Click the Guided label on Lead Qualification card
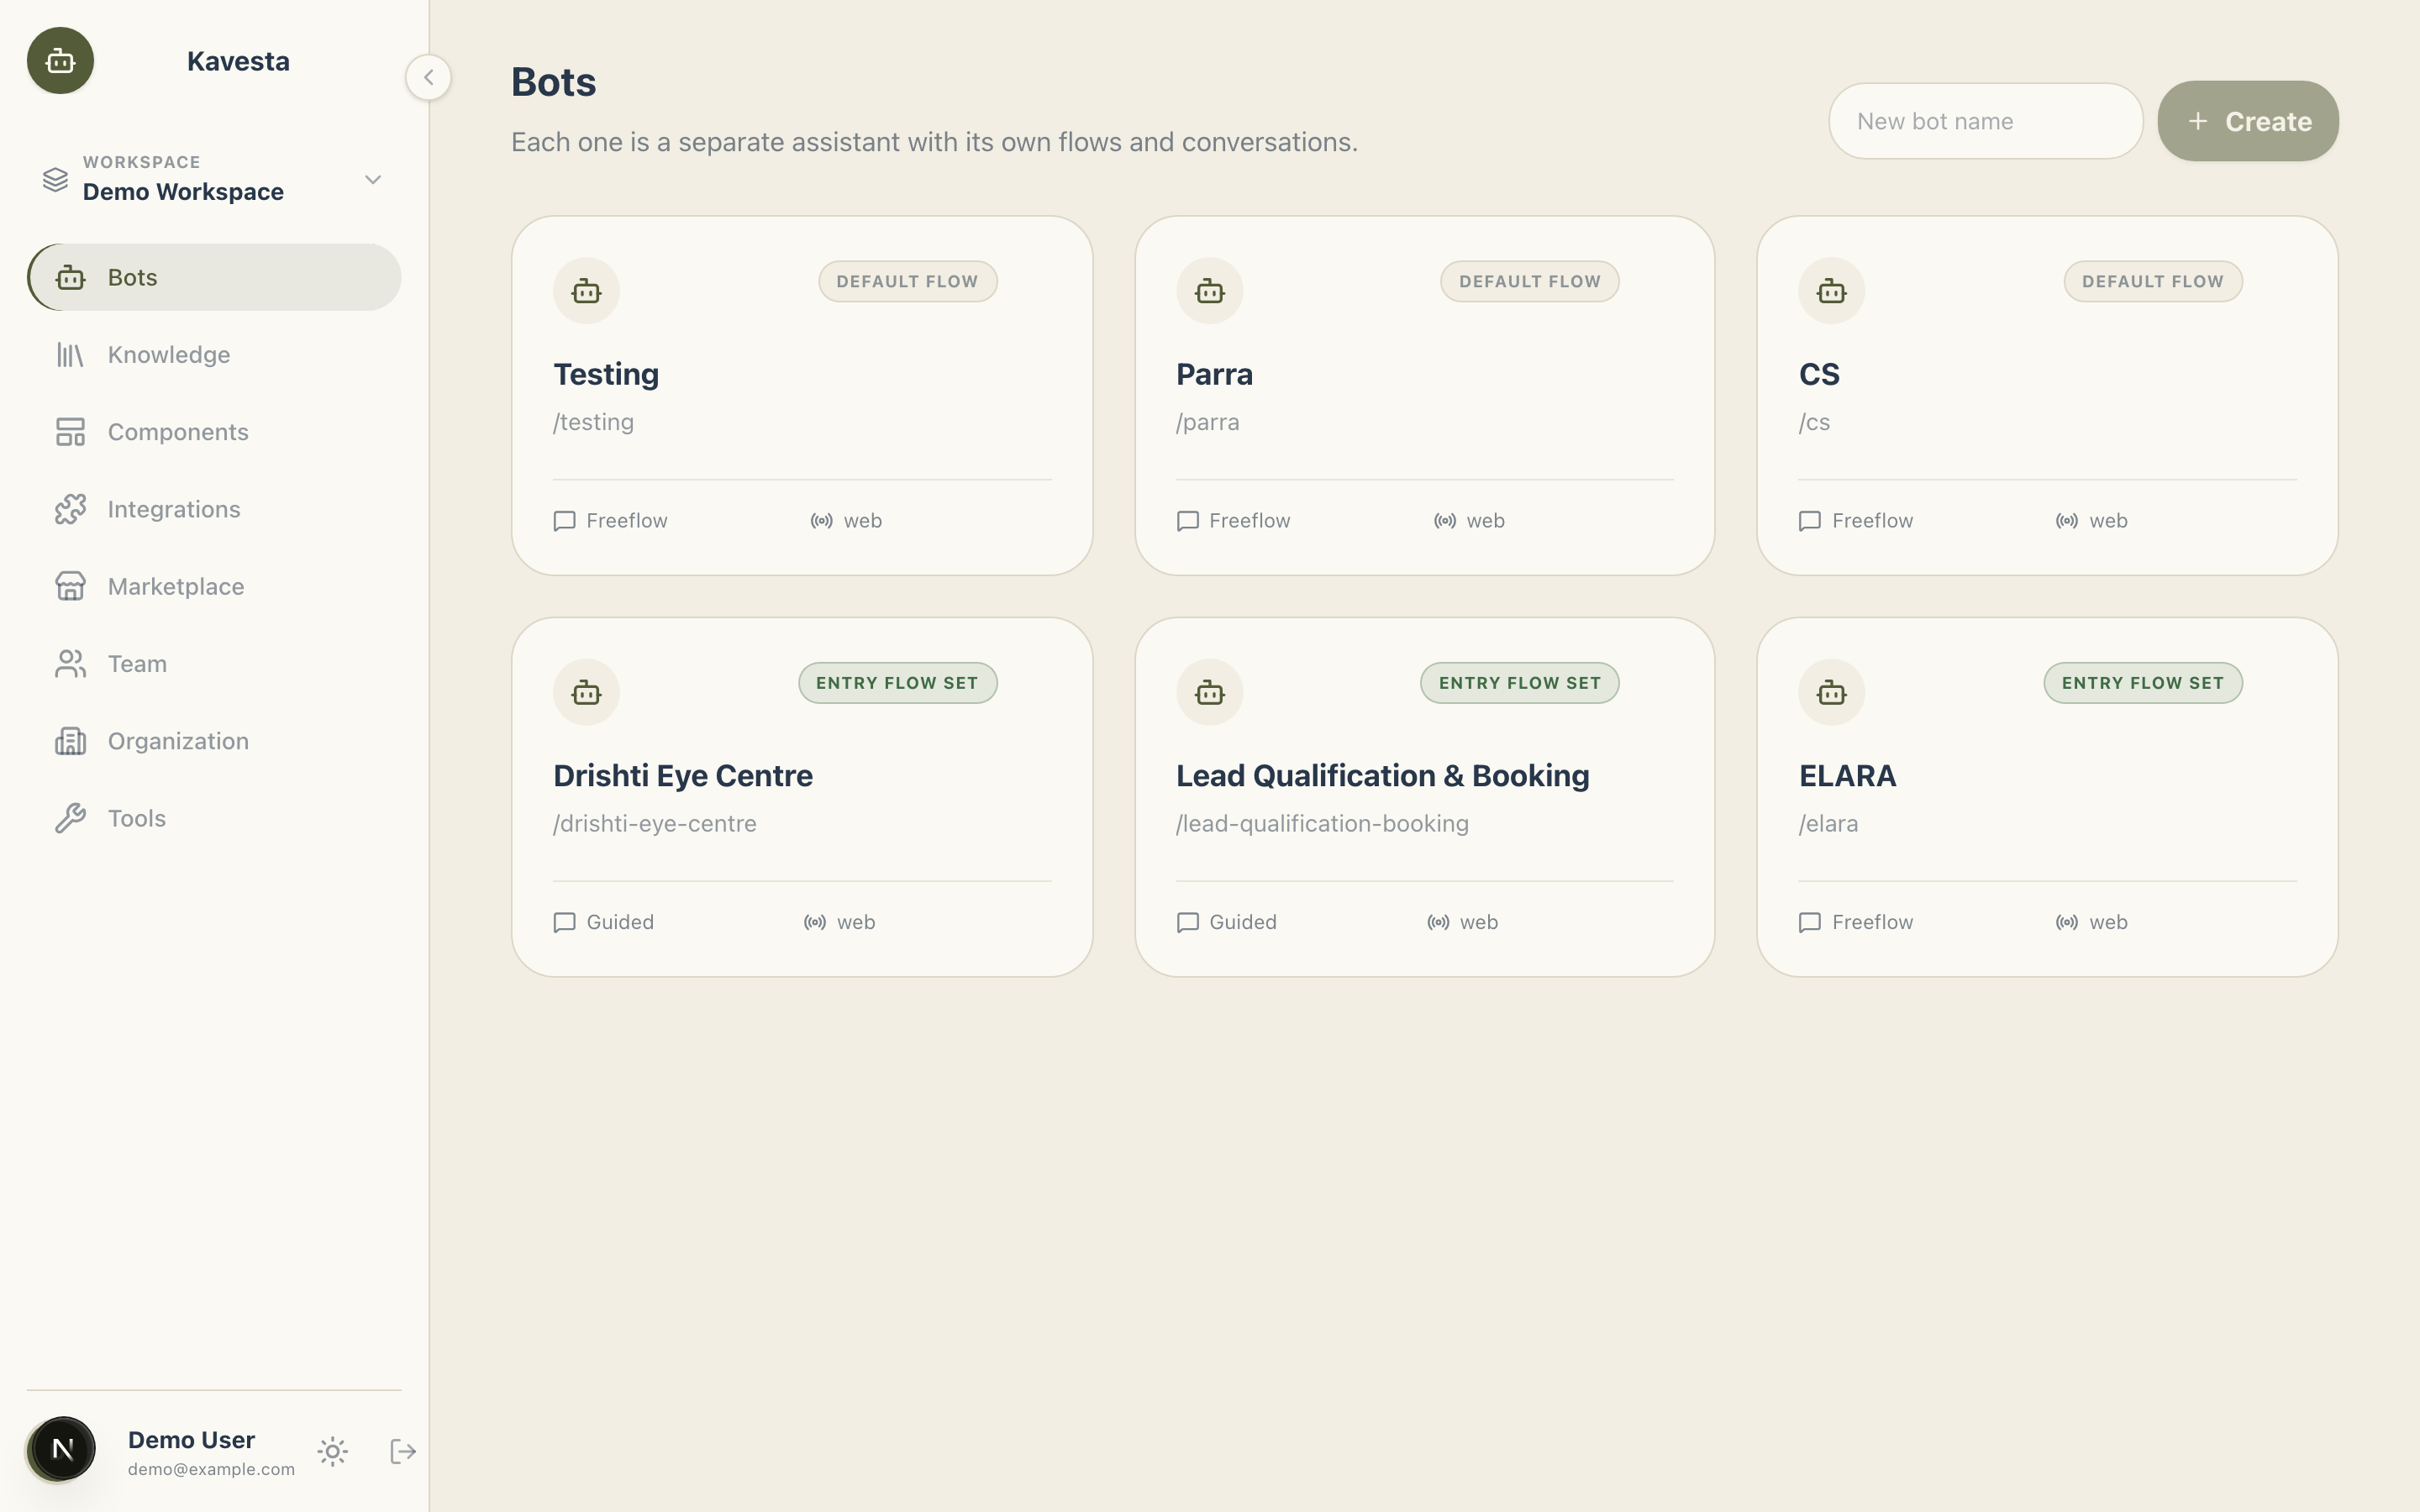 1243,922
